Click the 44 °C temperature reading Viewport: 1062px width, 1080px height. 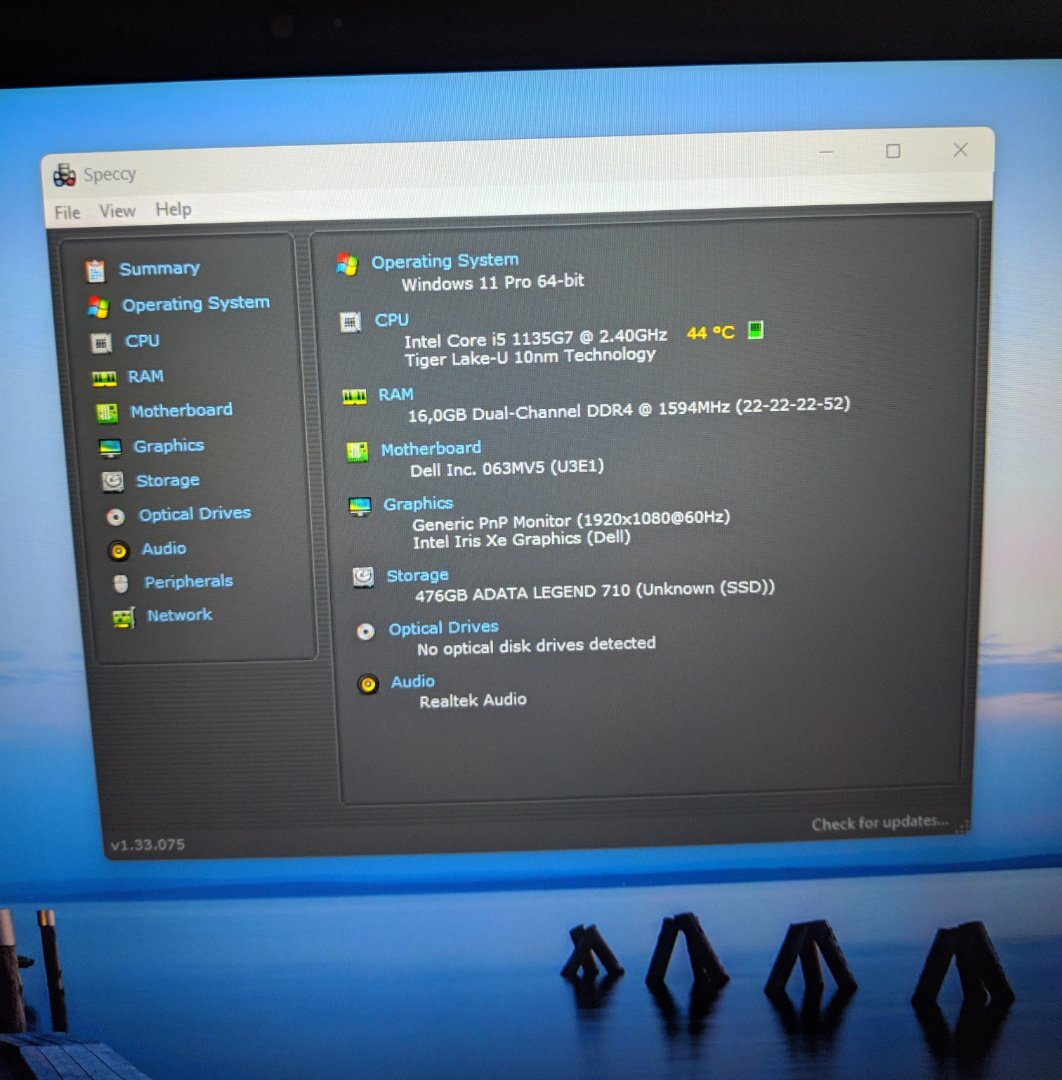(x=710, y=333)
